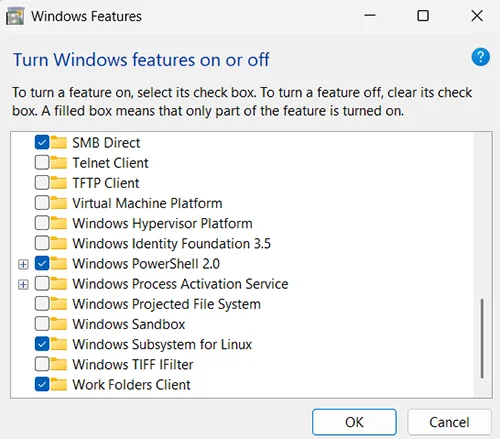Screen dimensions: 500x439
Task: Click the Windows PowerShell 2.0 folder icon
Action: click(59, 263)
